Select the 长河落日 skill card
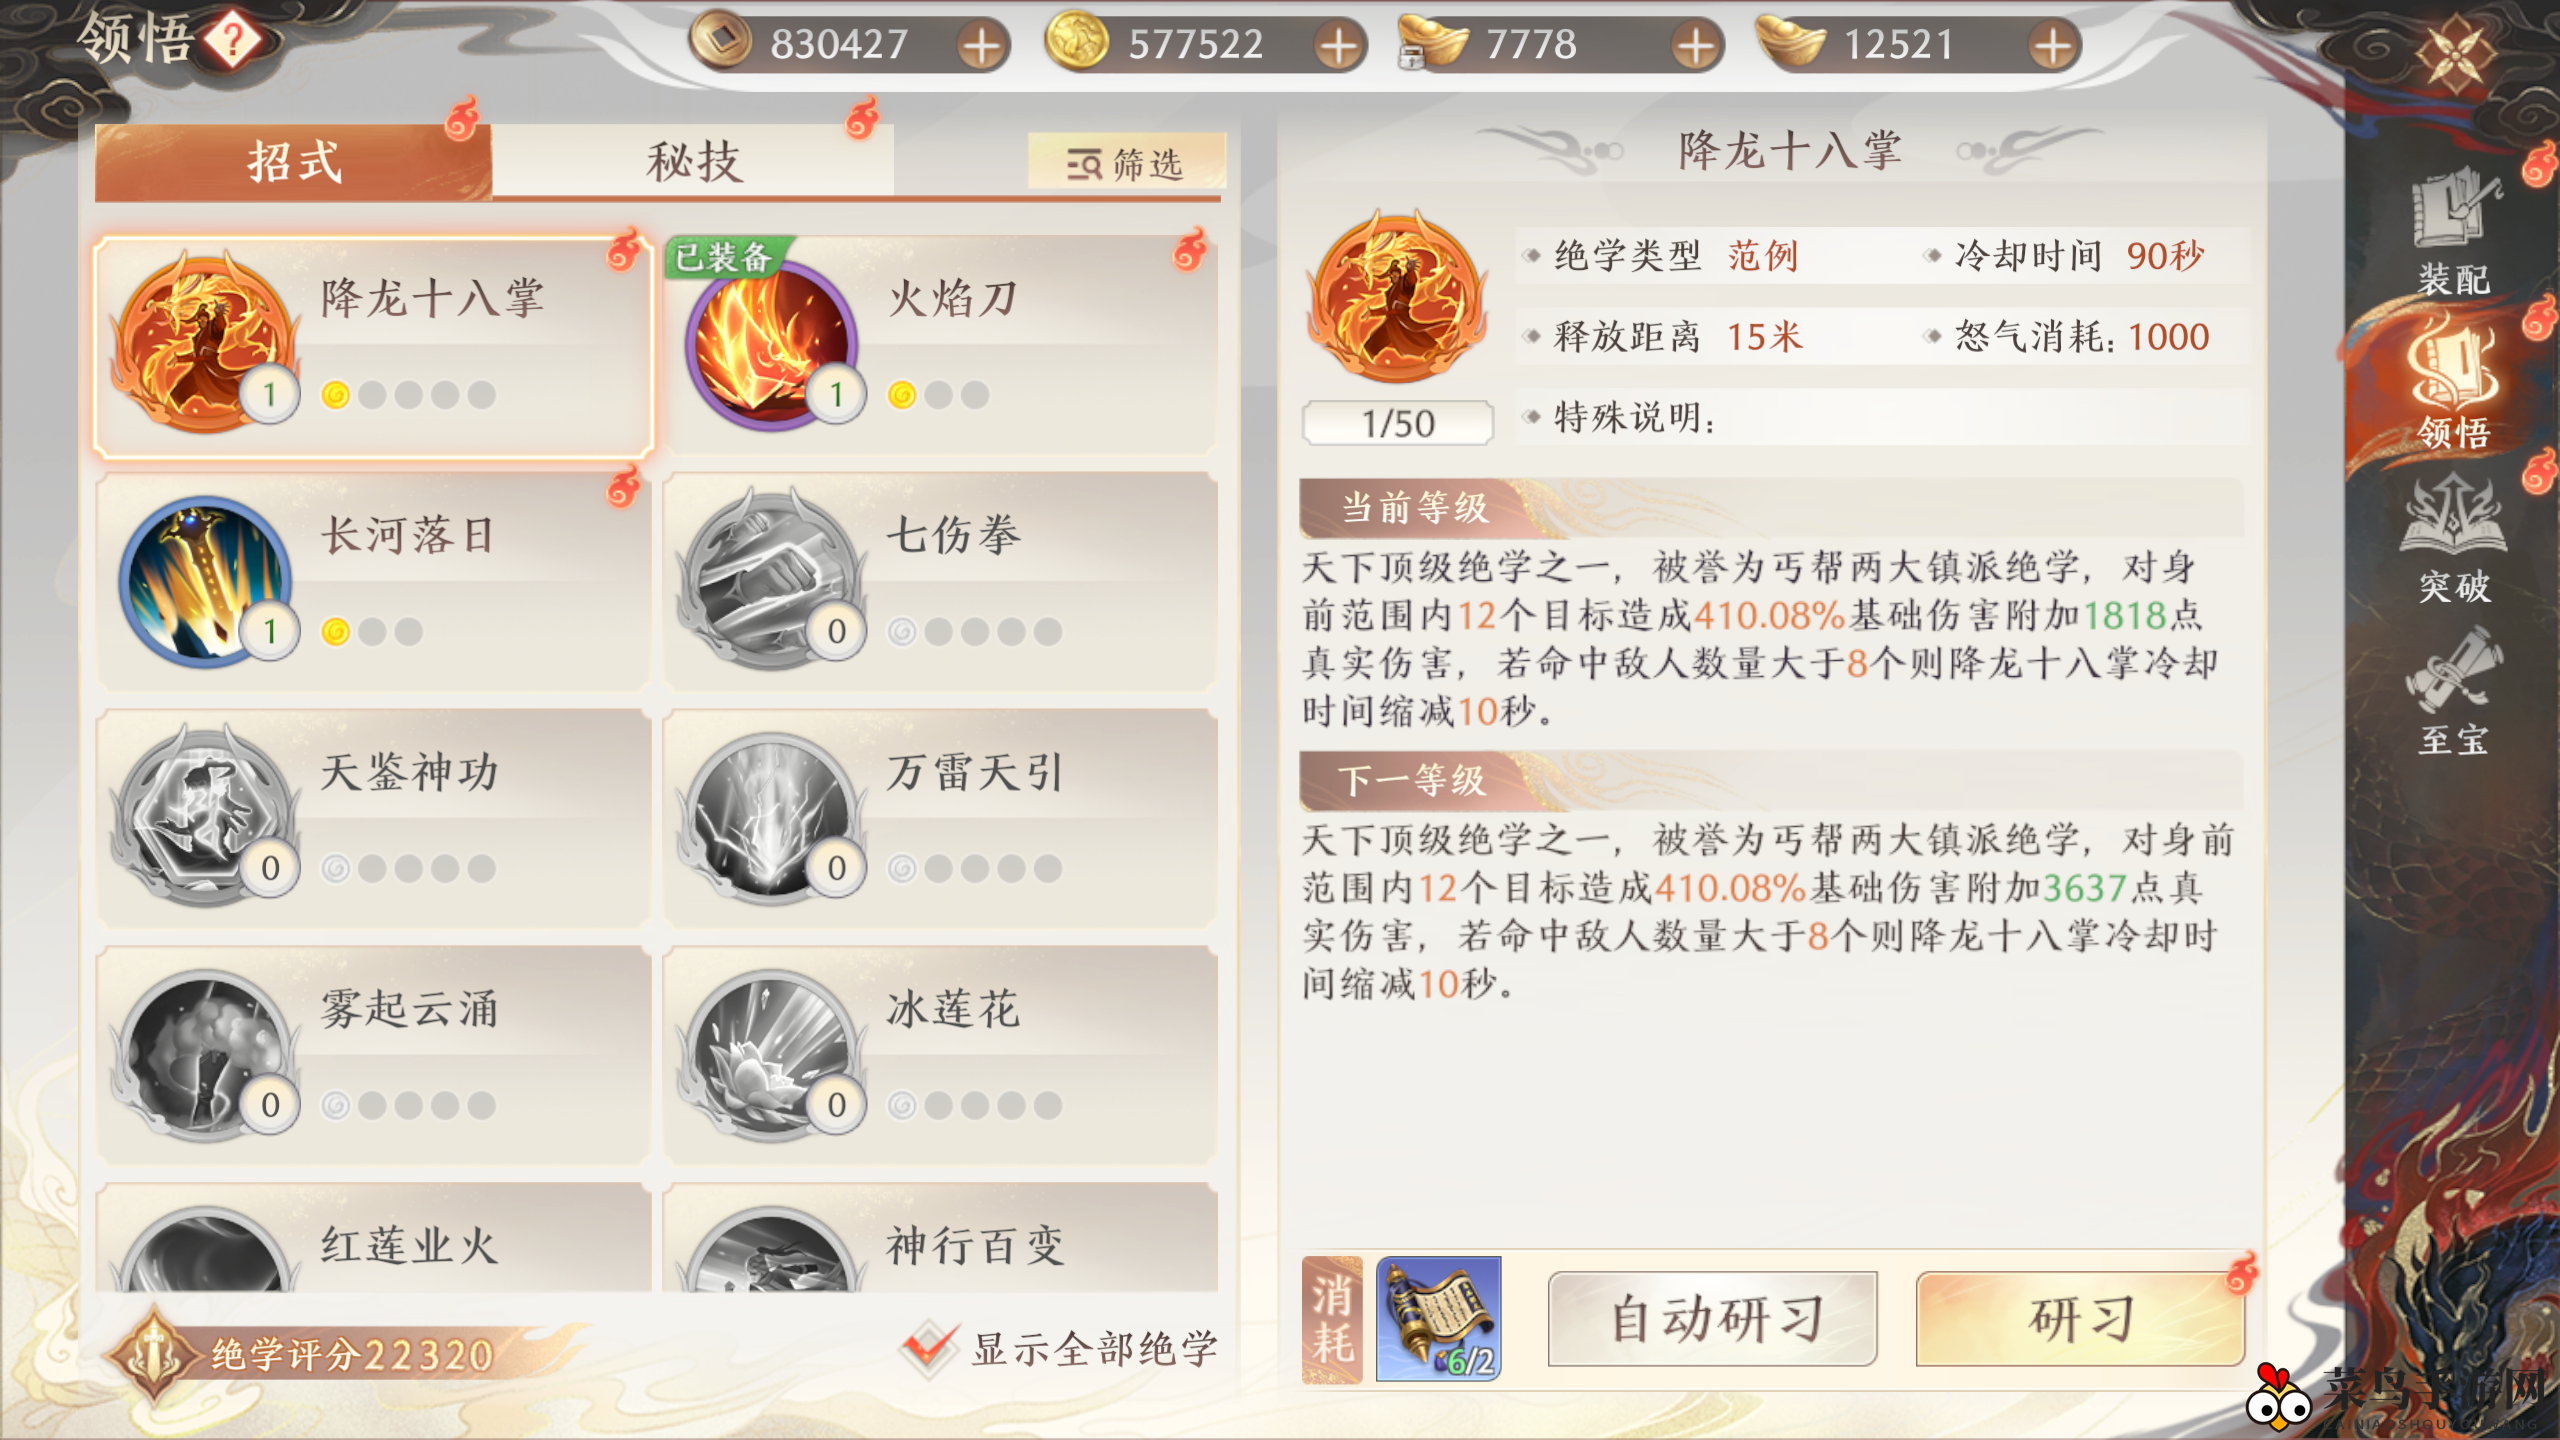2560x1440 pixels. 373,582
